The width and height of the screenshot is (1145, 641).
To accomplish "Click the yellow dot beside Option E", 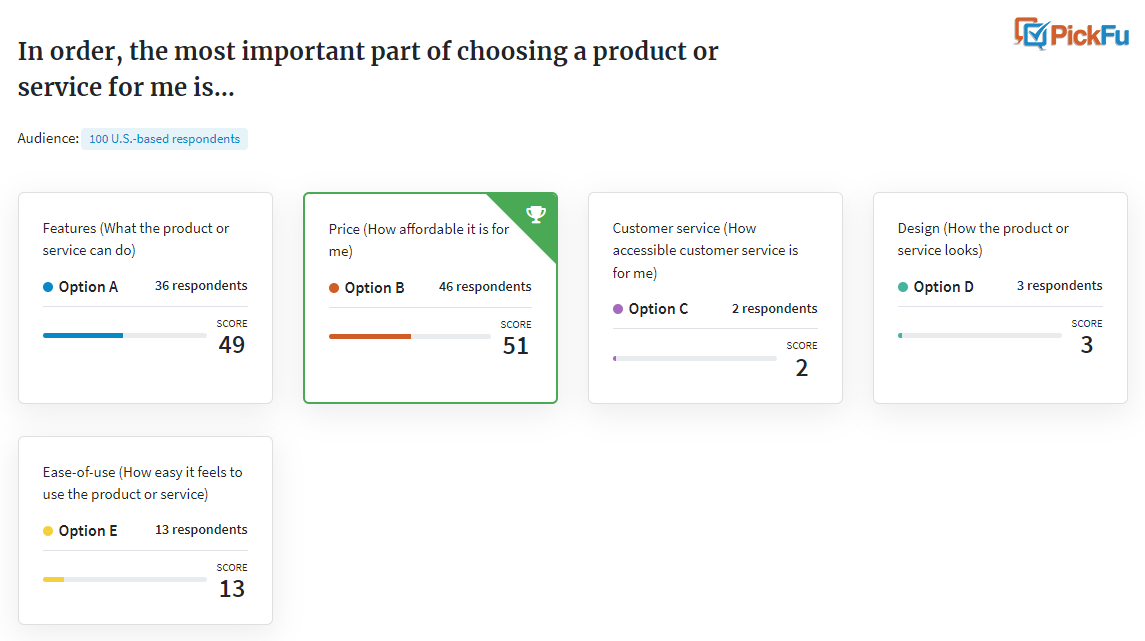I will [48, 531].
